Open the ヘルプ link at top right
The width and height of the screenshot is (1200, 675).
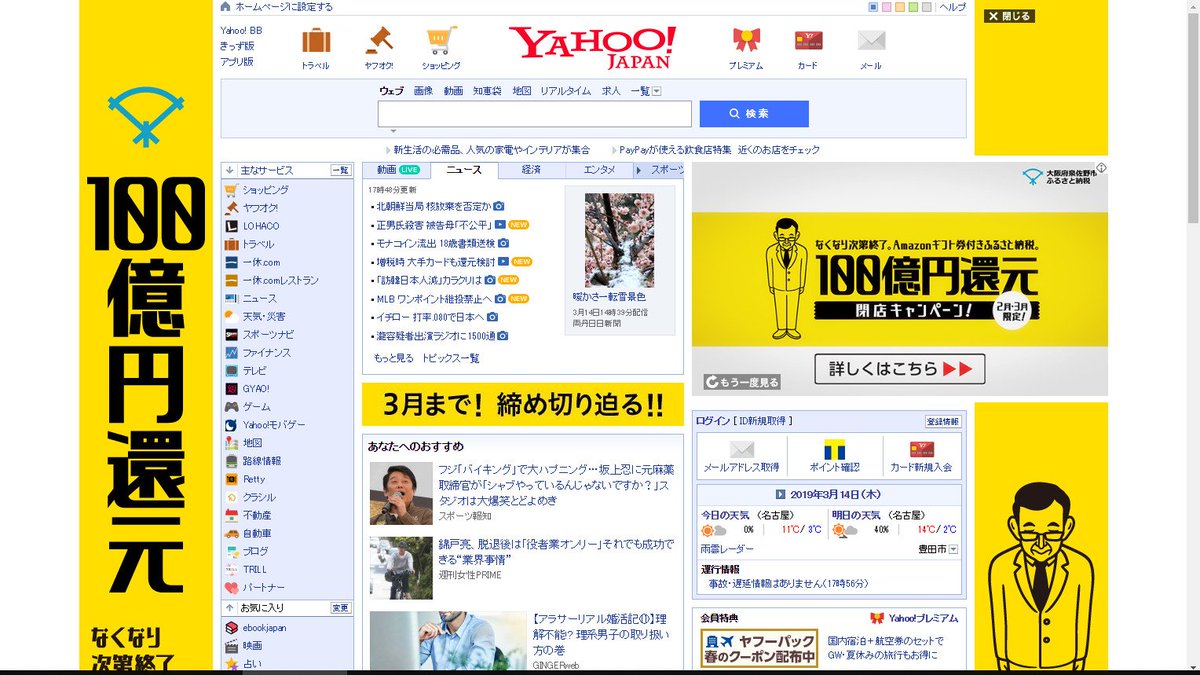(952, 7)
